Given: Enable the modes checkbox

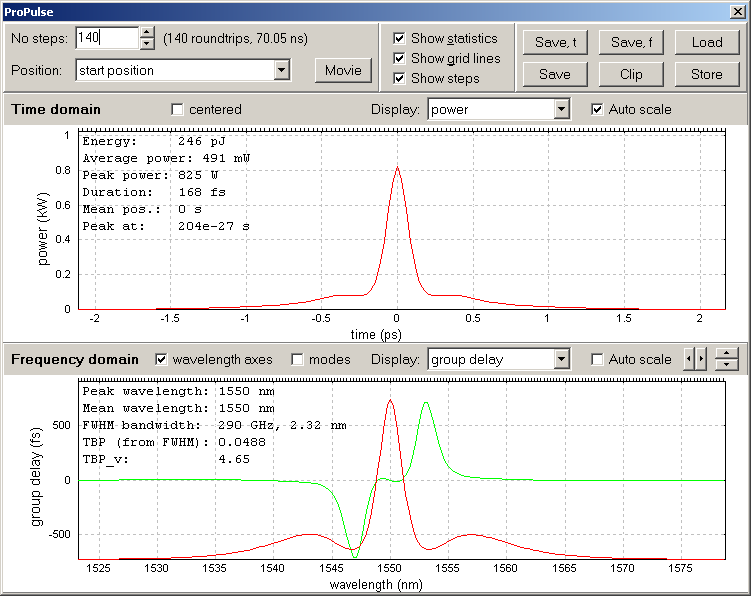Looking at the screenshot, I should tap(297, 360).
